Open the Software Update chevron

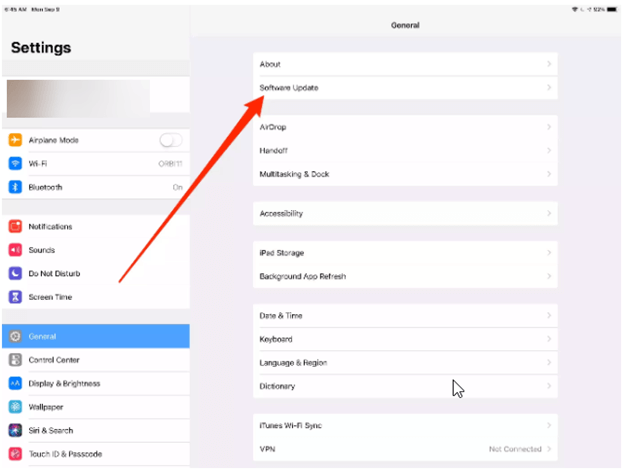[x=549, y=88]
